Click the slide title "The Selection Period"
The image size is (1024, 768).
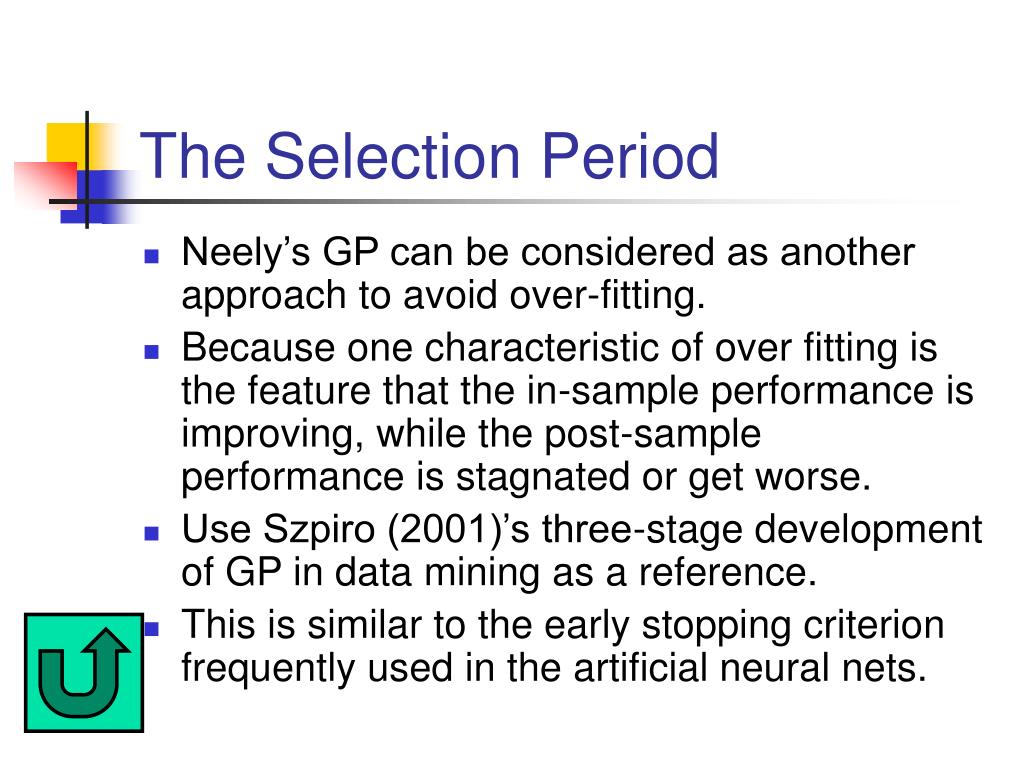click(x=429, y=156)
